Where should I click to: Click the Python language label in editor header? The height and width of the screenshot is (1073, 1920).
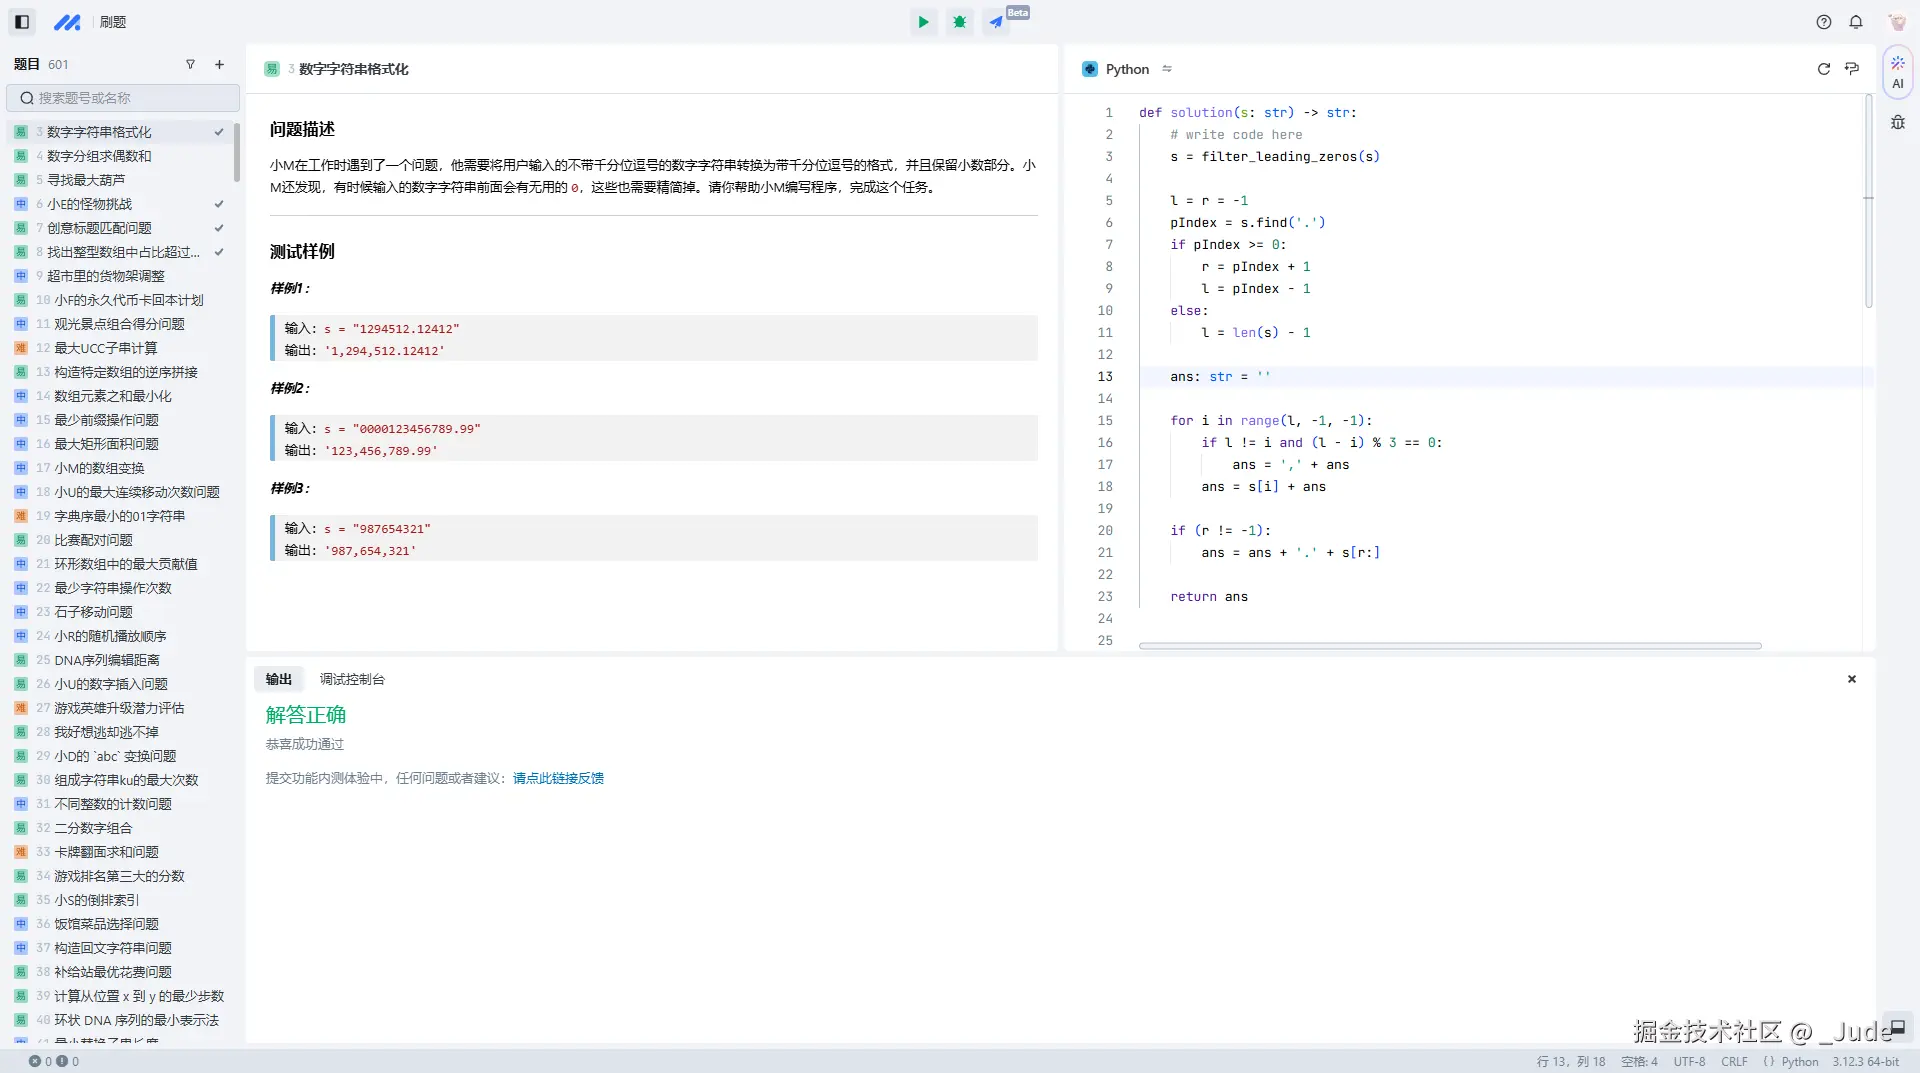click(x=1127, y=69)
